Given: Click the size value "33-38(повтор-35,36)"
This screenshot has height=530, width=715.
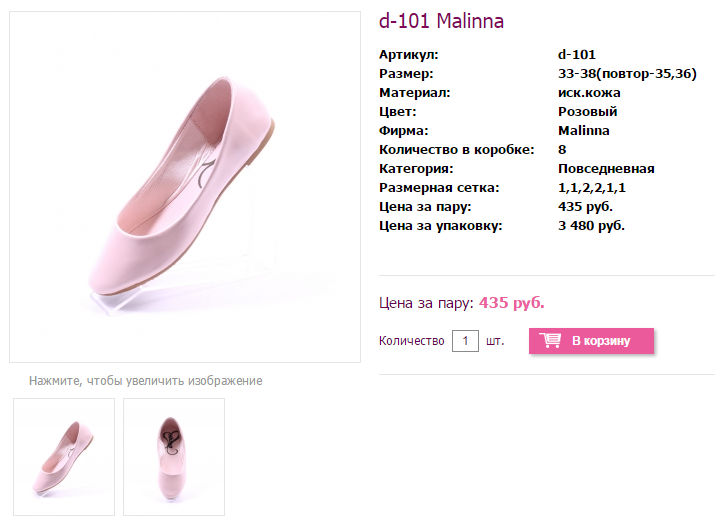Looking at the screenshot, I should tap(627, 74).
